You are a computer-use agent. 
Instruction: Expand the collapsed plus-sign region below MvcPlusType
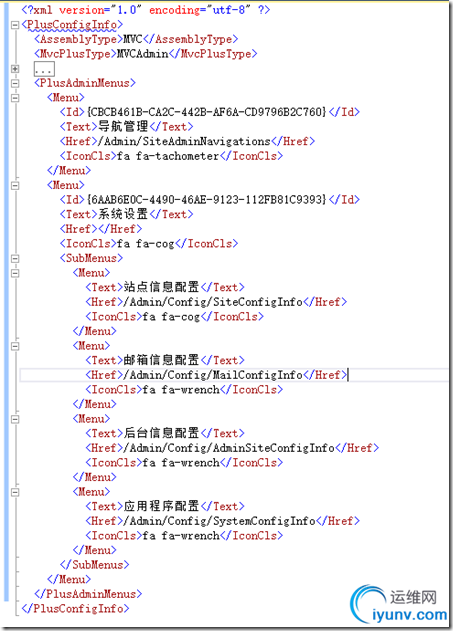[15, 69]
